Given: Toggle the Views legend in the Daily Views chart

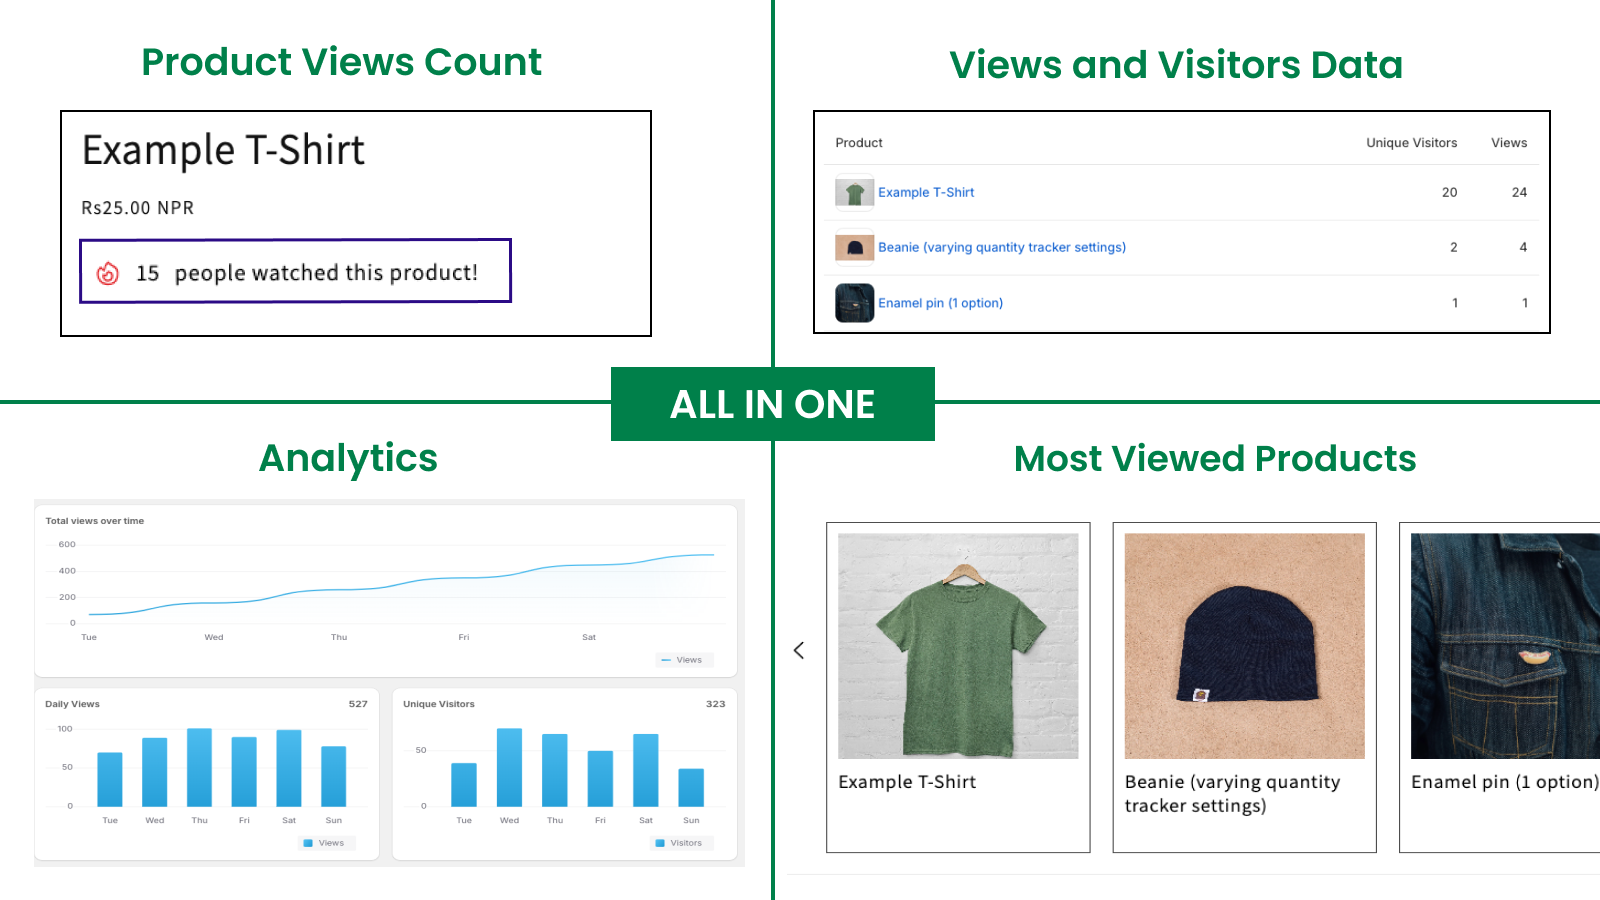Looking at the screenshot, I should point(326,843).
